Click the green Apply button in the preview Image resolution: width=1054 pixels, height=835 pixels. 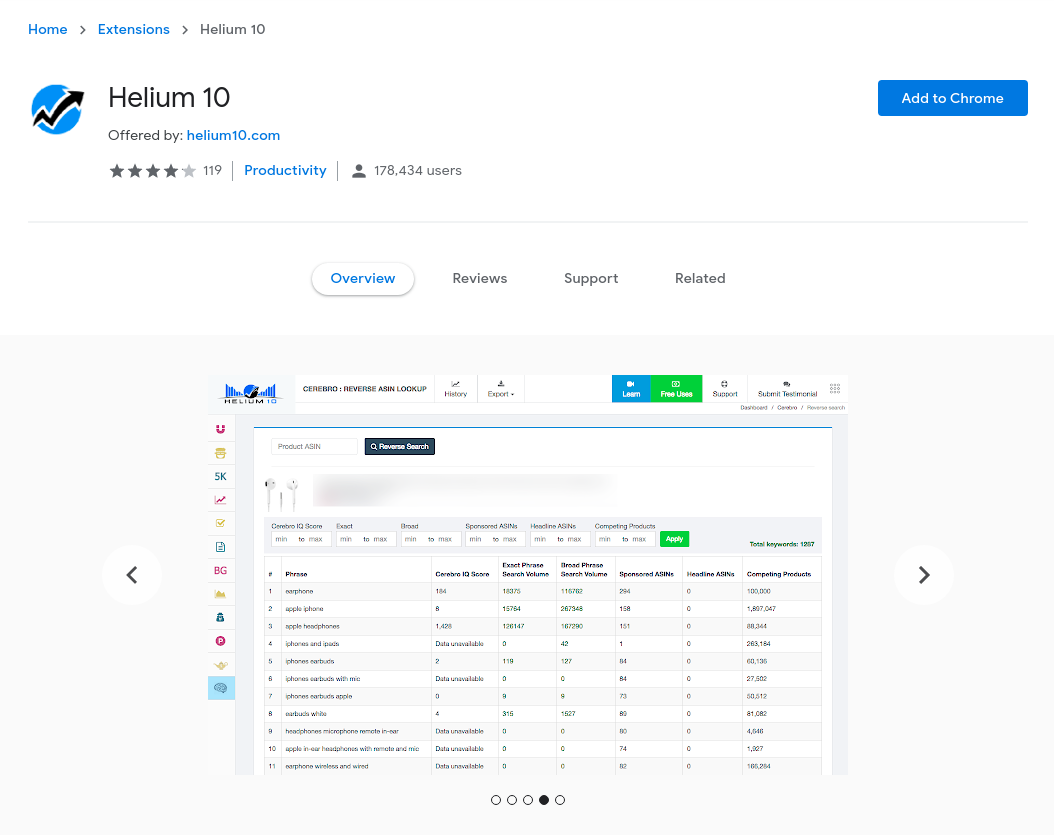pyautogui.click(x=674, y=539)
